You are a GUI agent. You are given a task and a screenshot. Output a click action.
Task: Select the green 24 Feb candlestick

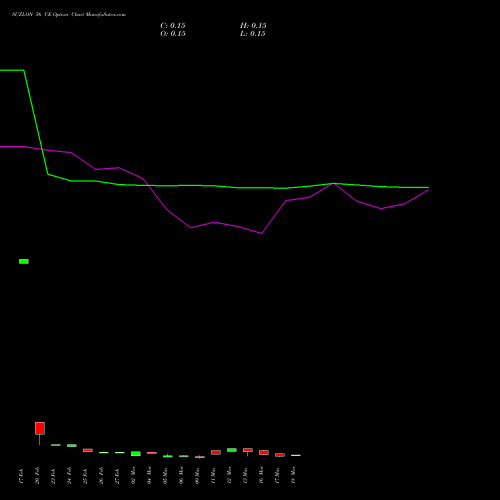(x=72, y=445)
